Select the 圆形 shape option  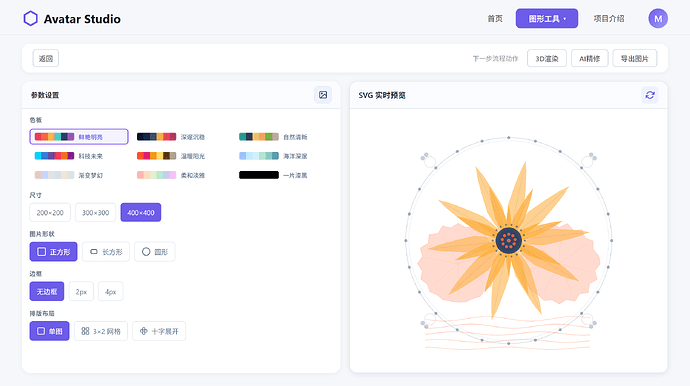154,252
